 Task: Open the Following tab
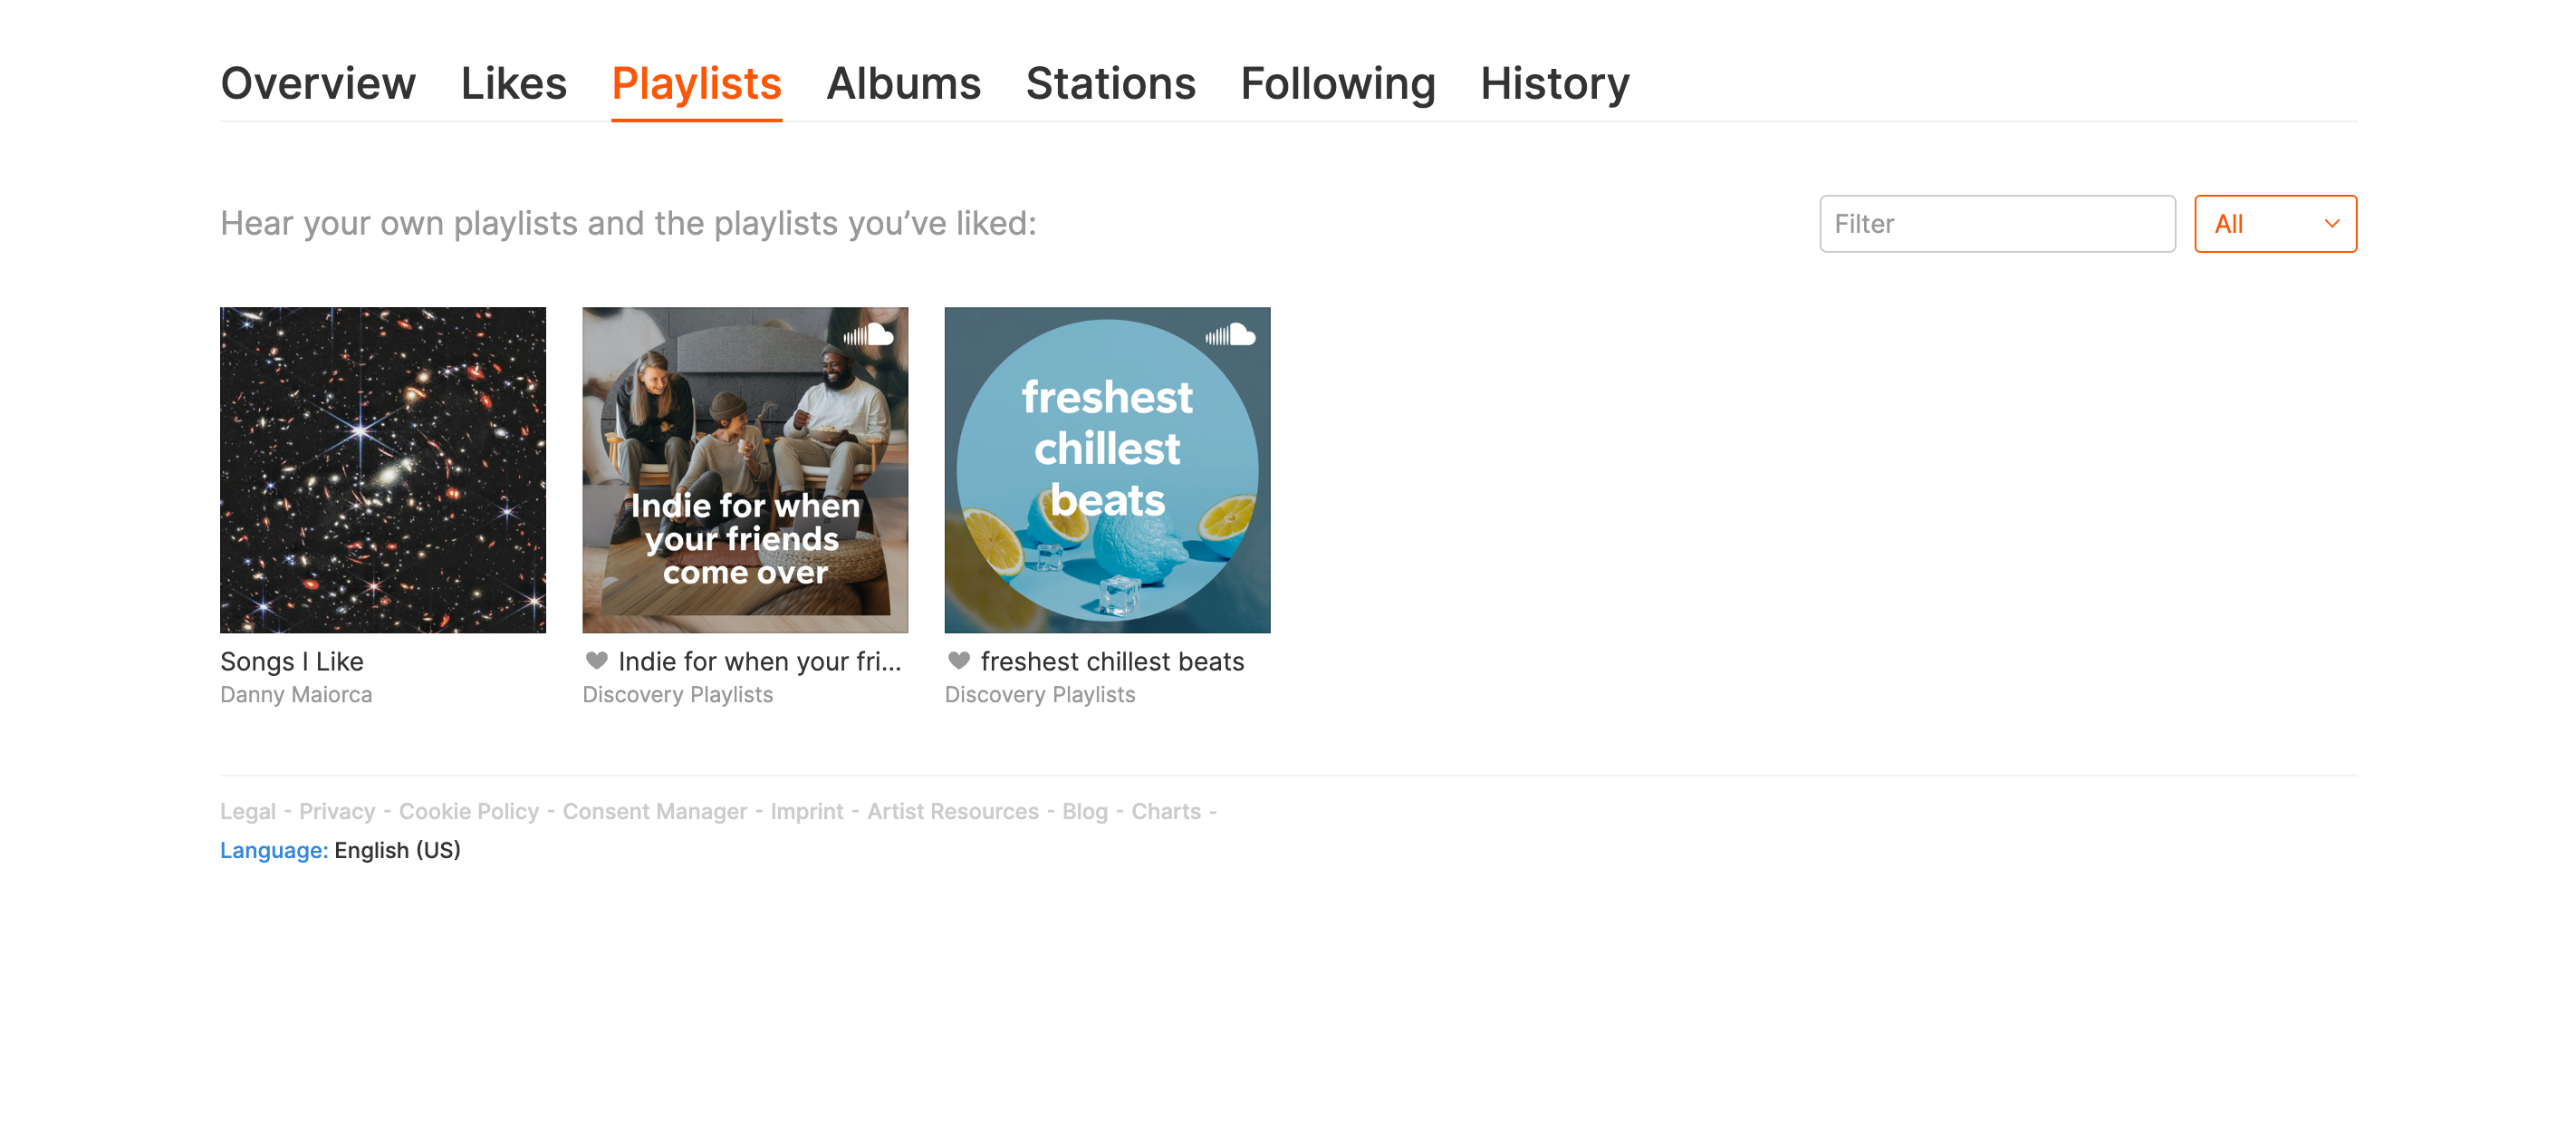tap(1337, 83)
